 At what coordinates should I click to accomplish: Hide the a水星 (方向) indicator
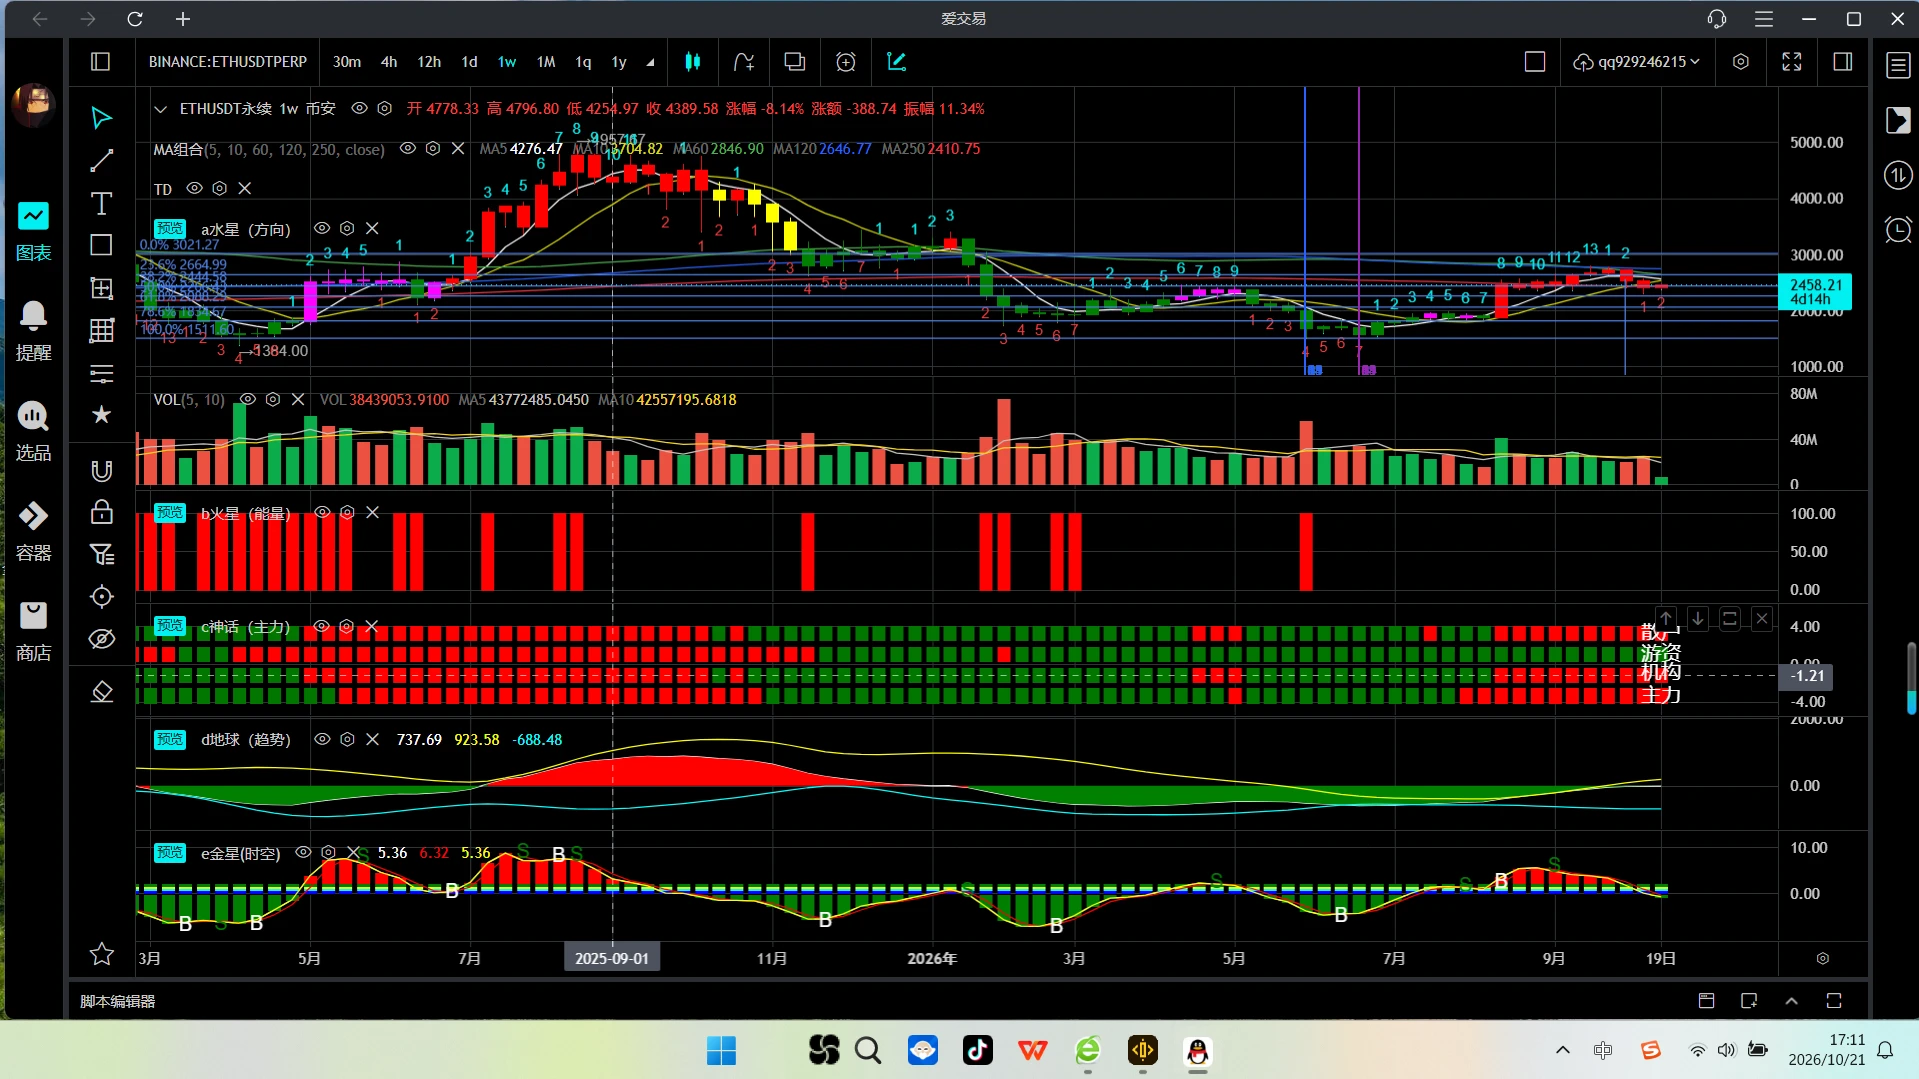322,228
